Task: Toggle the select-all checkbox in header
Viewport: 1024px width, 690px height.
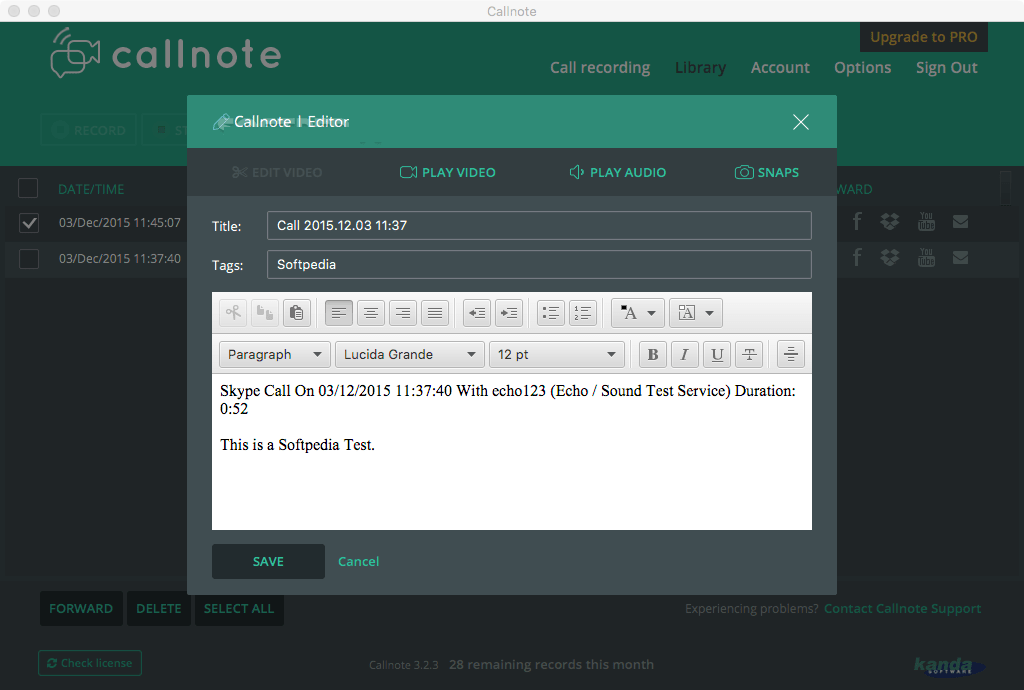Action: [28, 188]
